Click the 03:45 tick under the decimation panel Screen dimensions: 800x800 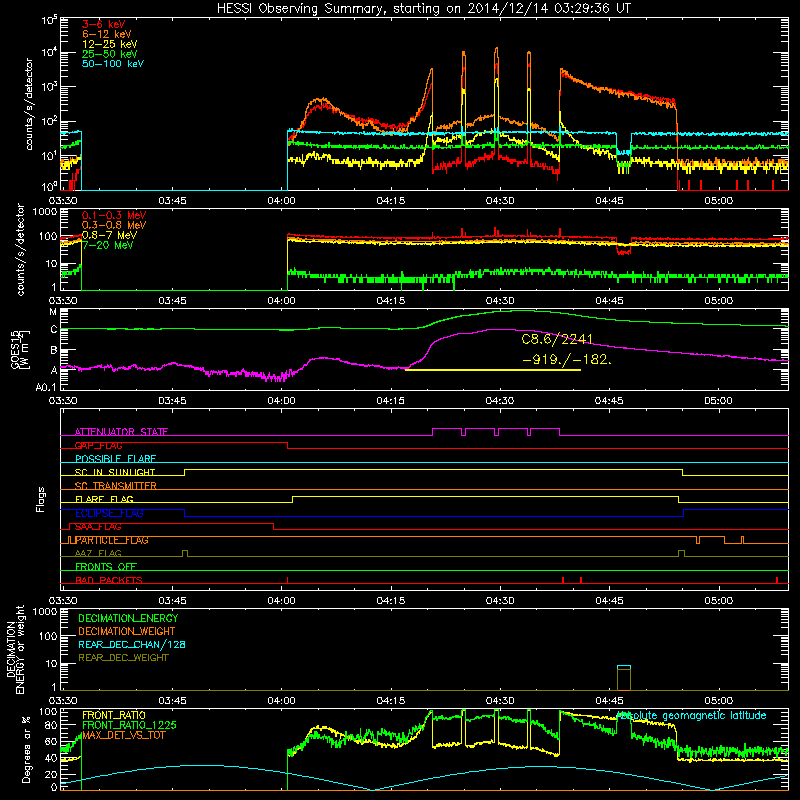pos(172,701)
